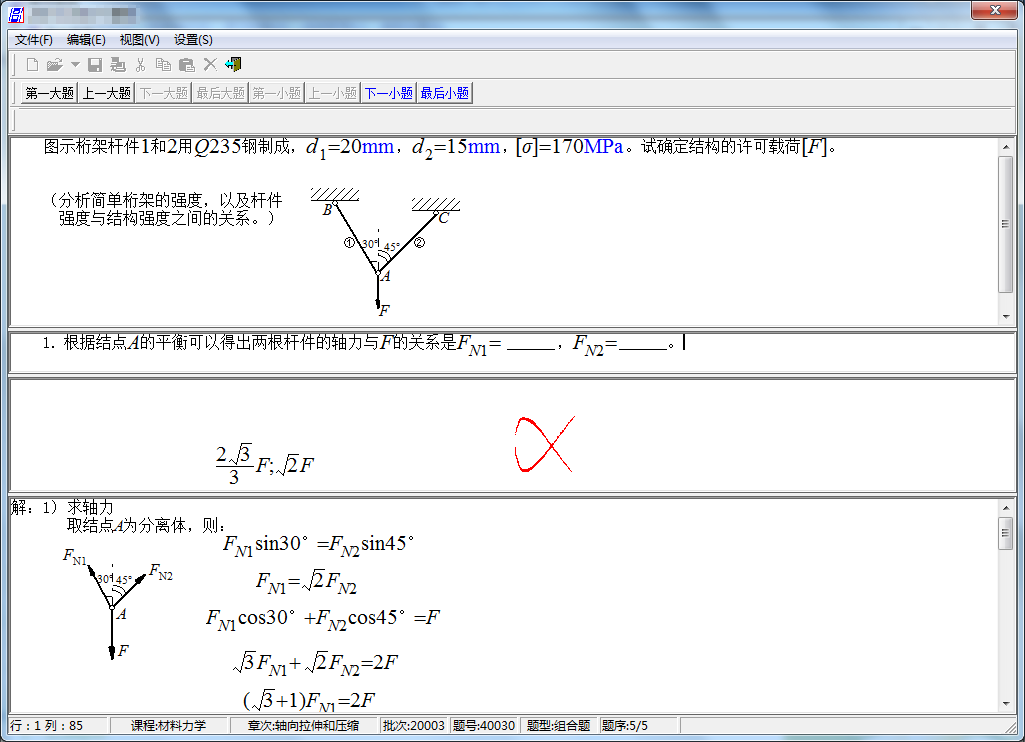The image size is (1025, 742).
Task: Click the Copy icon in toolbar
Action: pos(163,65)
